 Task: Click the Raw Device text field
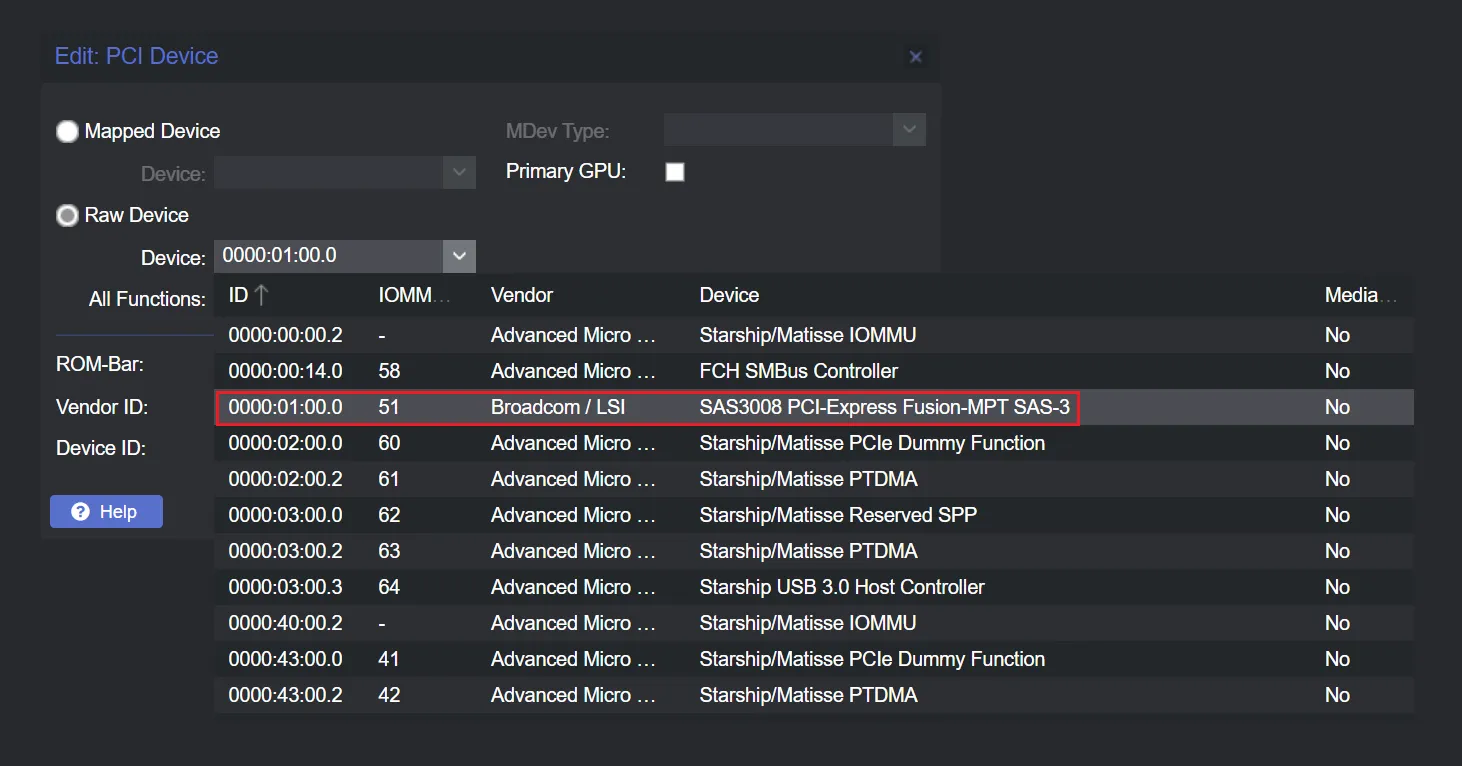(x=329, y=256)
